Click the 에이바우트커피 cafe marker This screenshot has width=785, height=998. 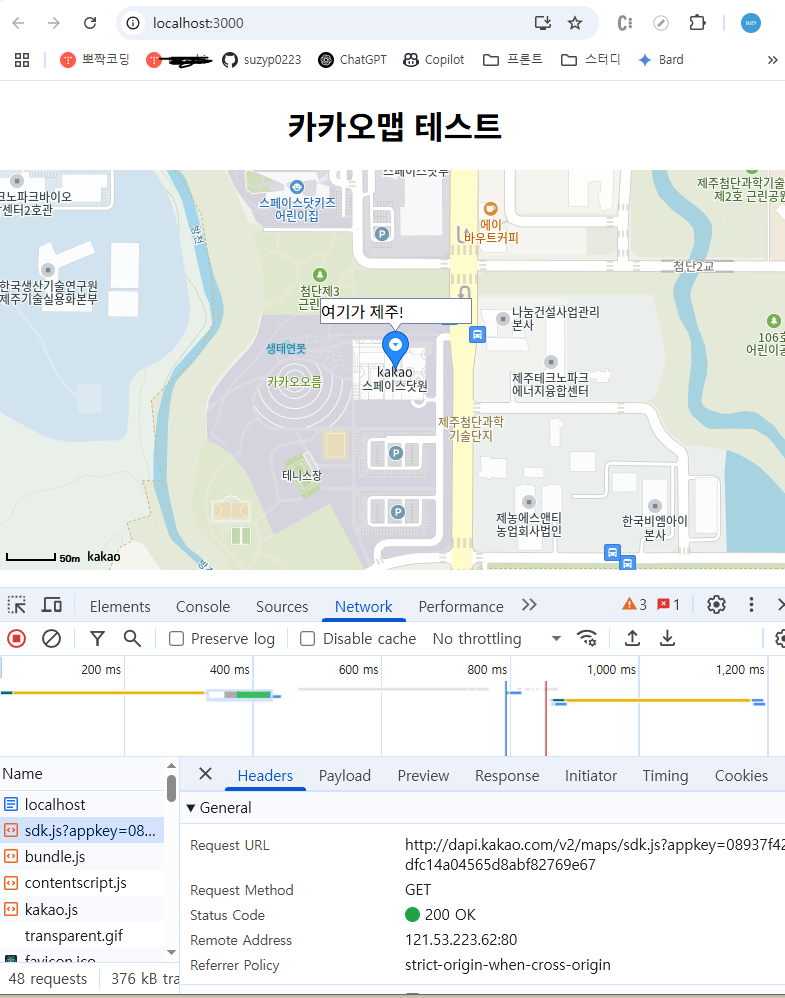[x=490, y=209]
